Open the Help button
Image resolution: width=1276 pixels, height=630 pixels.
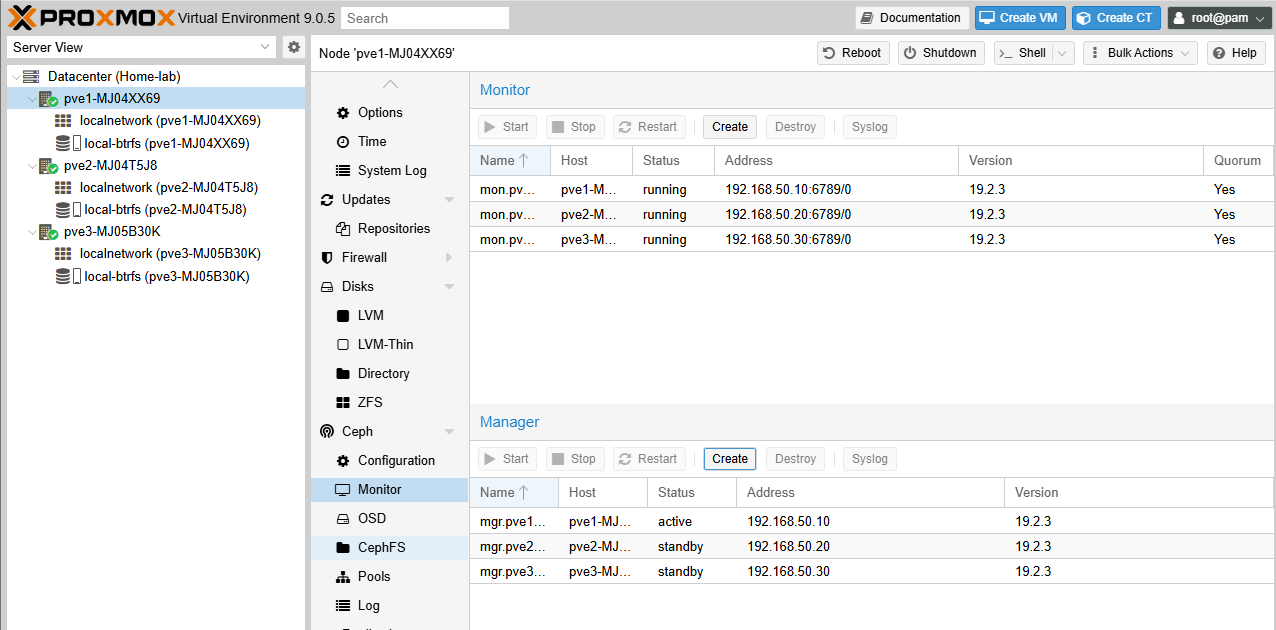click(1236, 53)
